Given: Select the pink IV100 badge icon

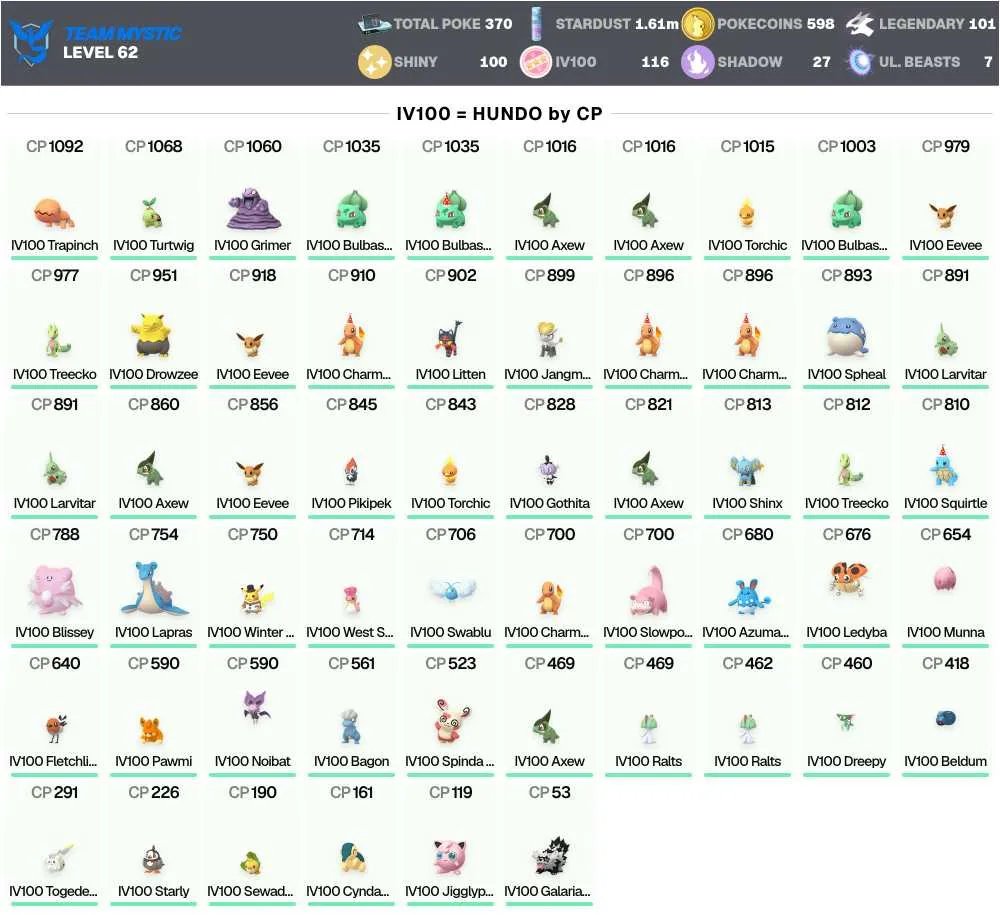Looking at the screenshot, I should pos(536,62).
